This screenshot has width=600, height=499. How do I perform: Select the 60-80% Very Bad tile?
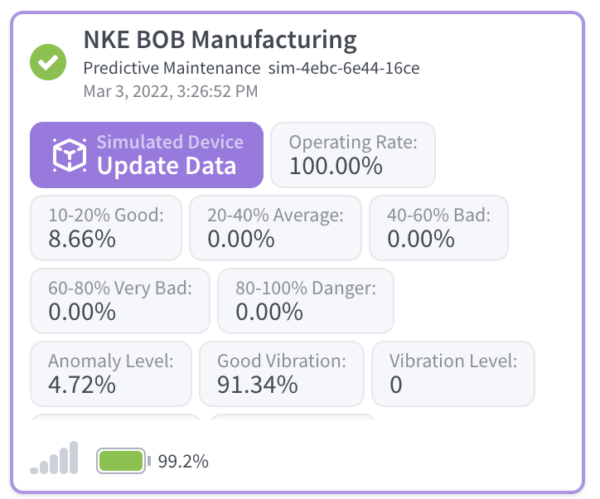coord(120,300)
